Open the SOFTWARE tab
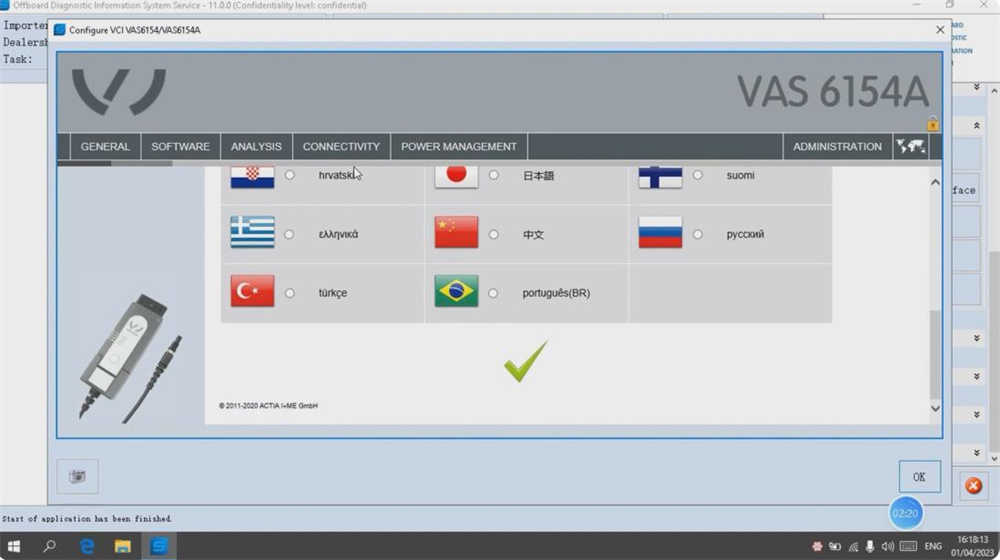 (180, 146)
